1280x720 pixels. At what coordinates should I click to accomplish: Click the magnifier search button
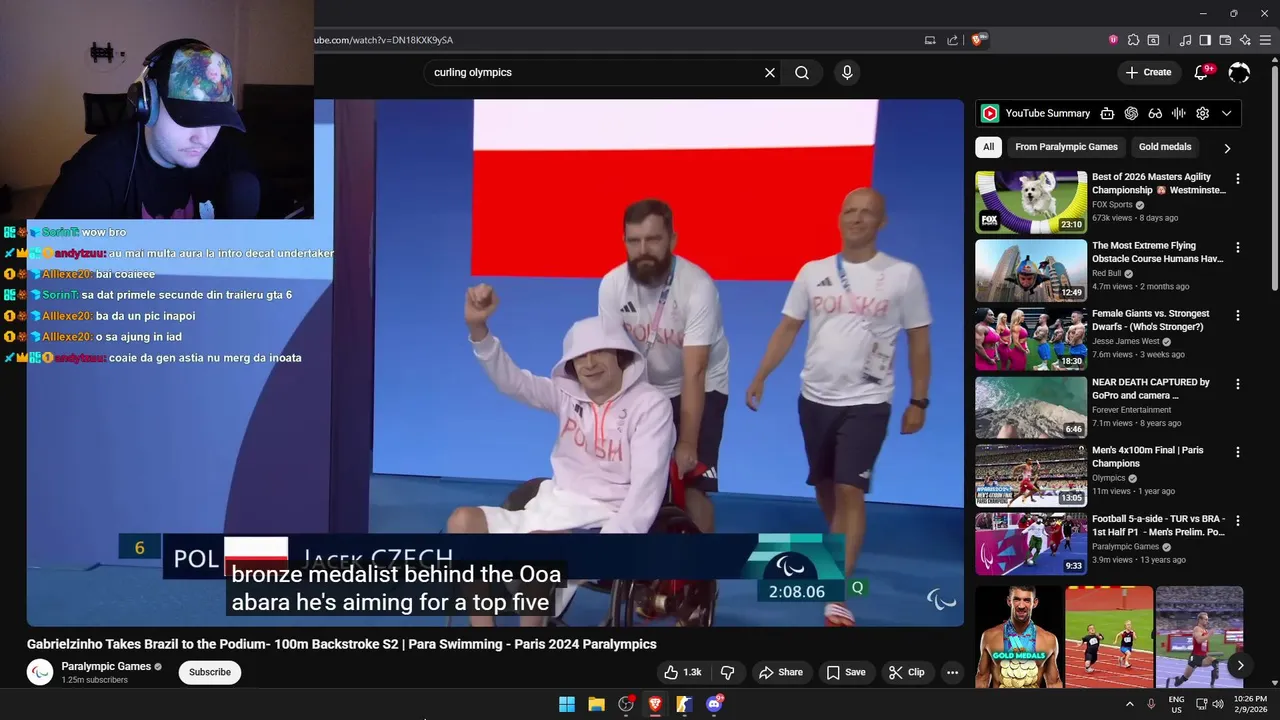point(802,72)
